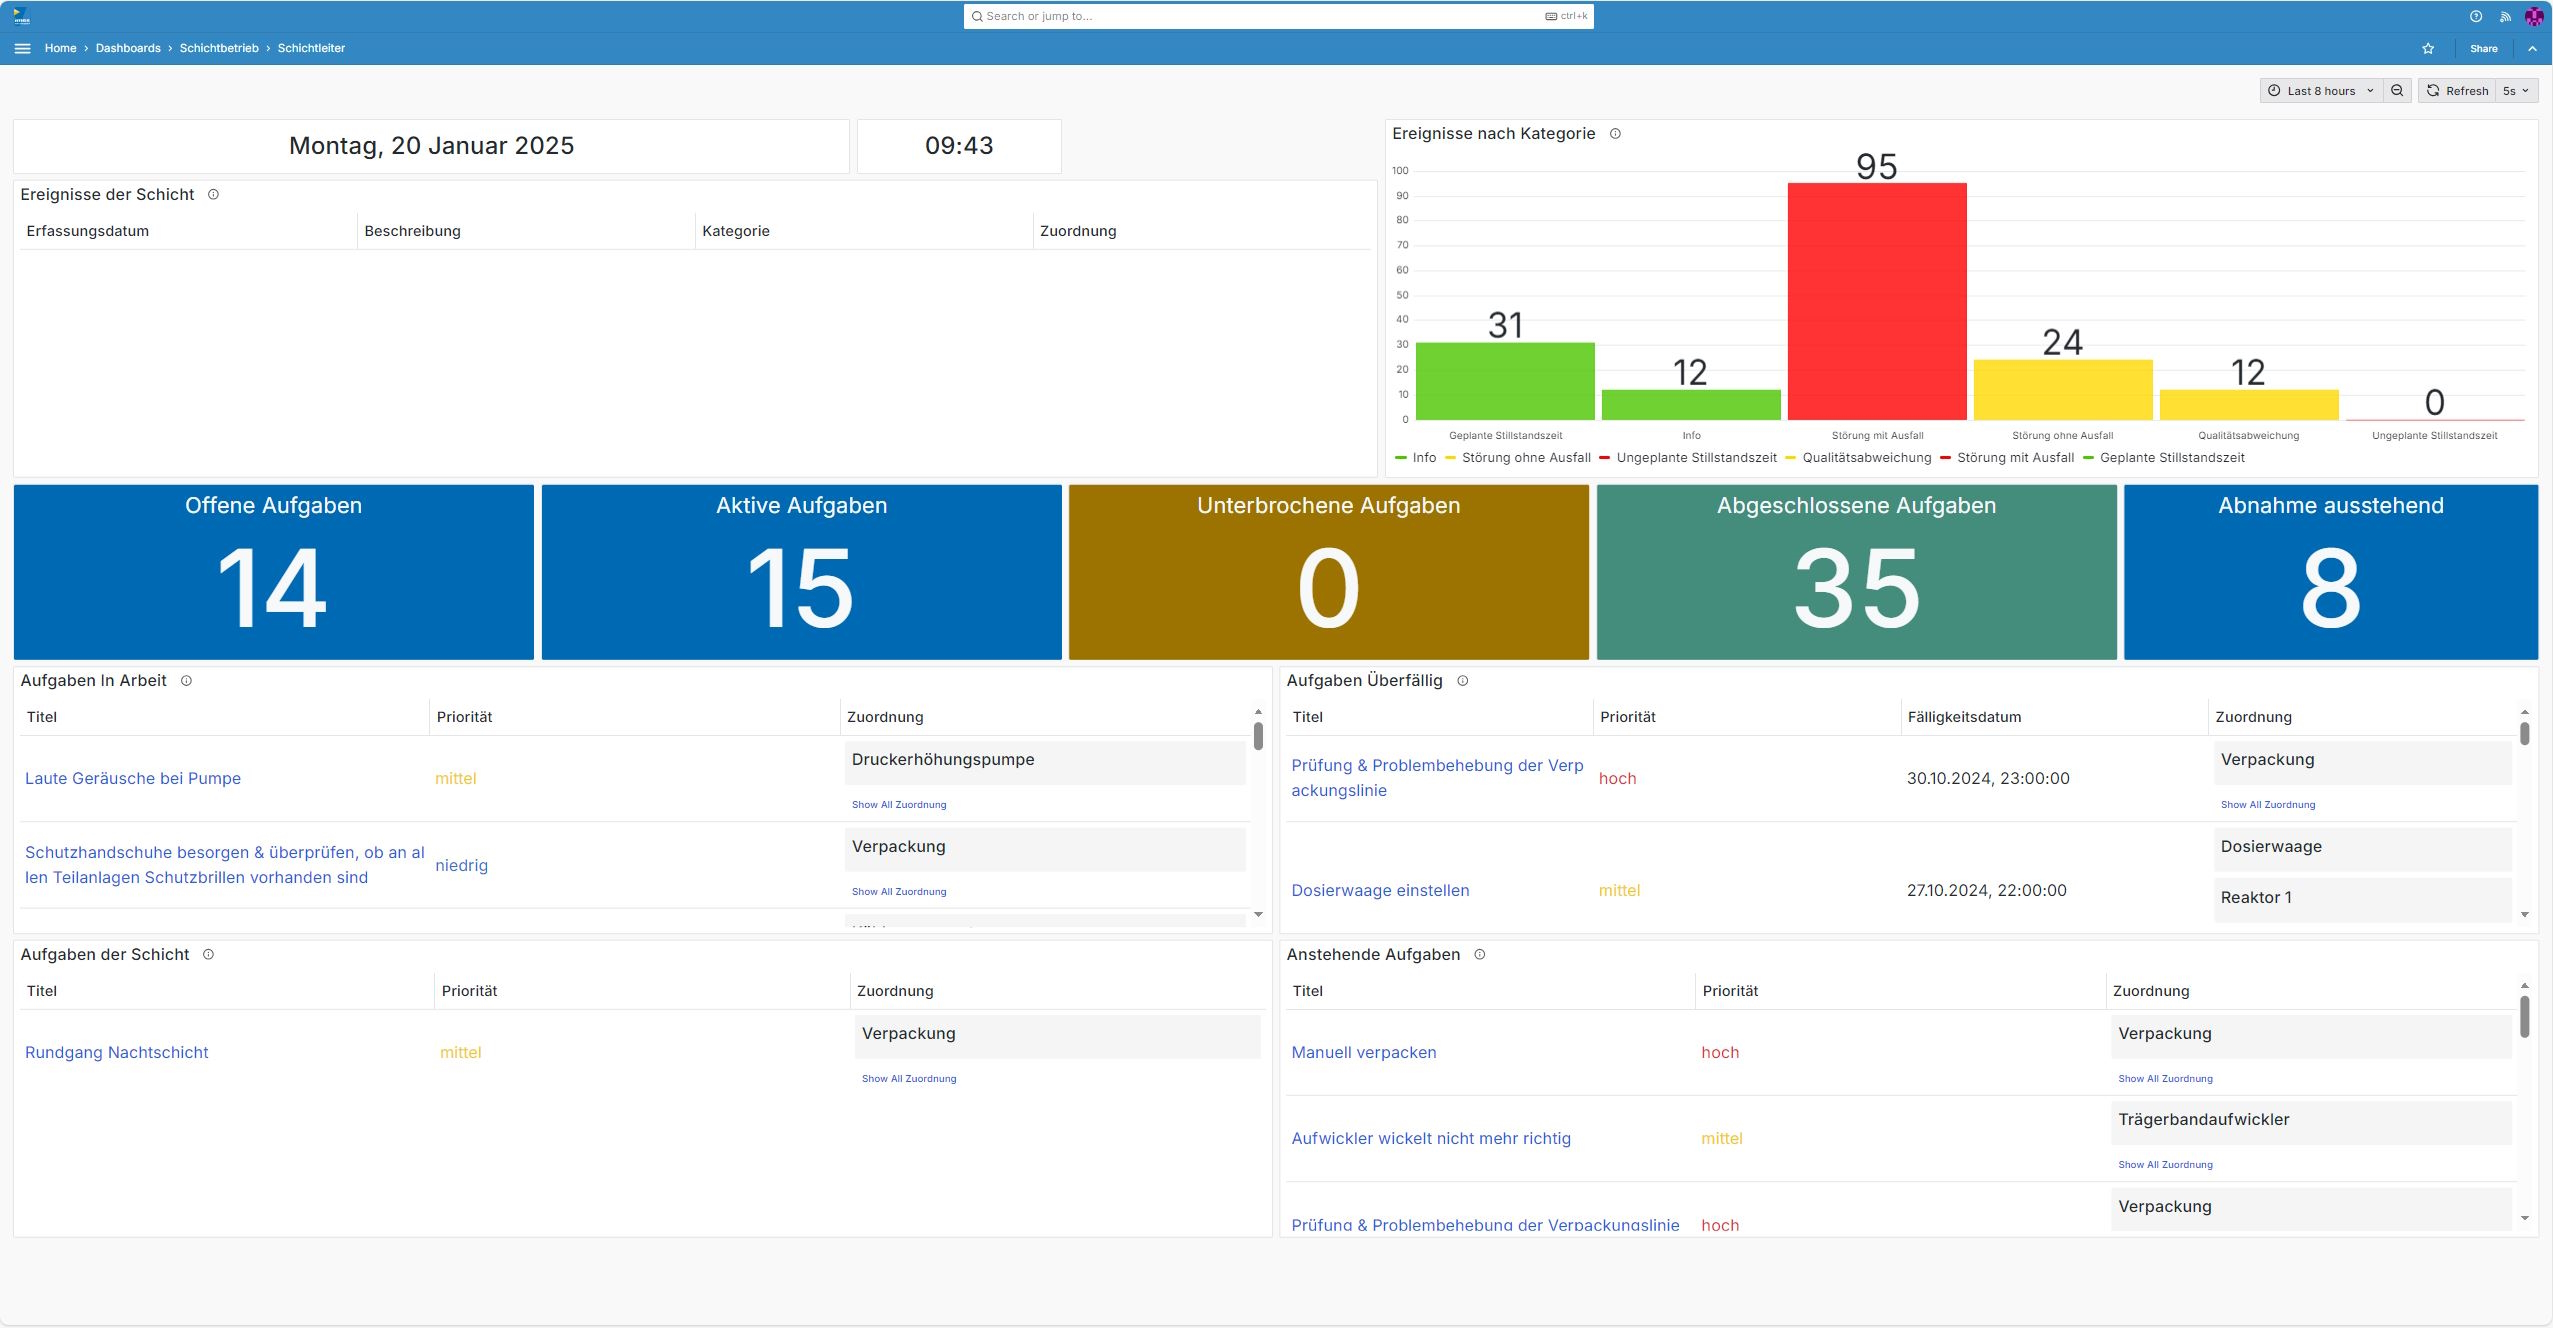This screenshot has height=1328, width=2553.
Task: Click the Grafana home logo
Action: pos(21,16)
